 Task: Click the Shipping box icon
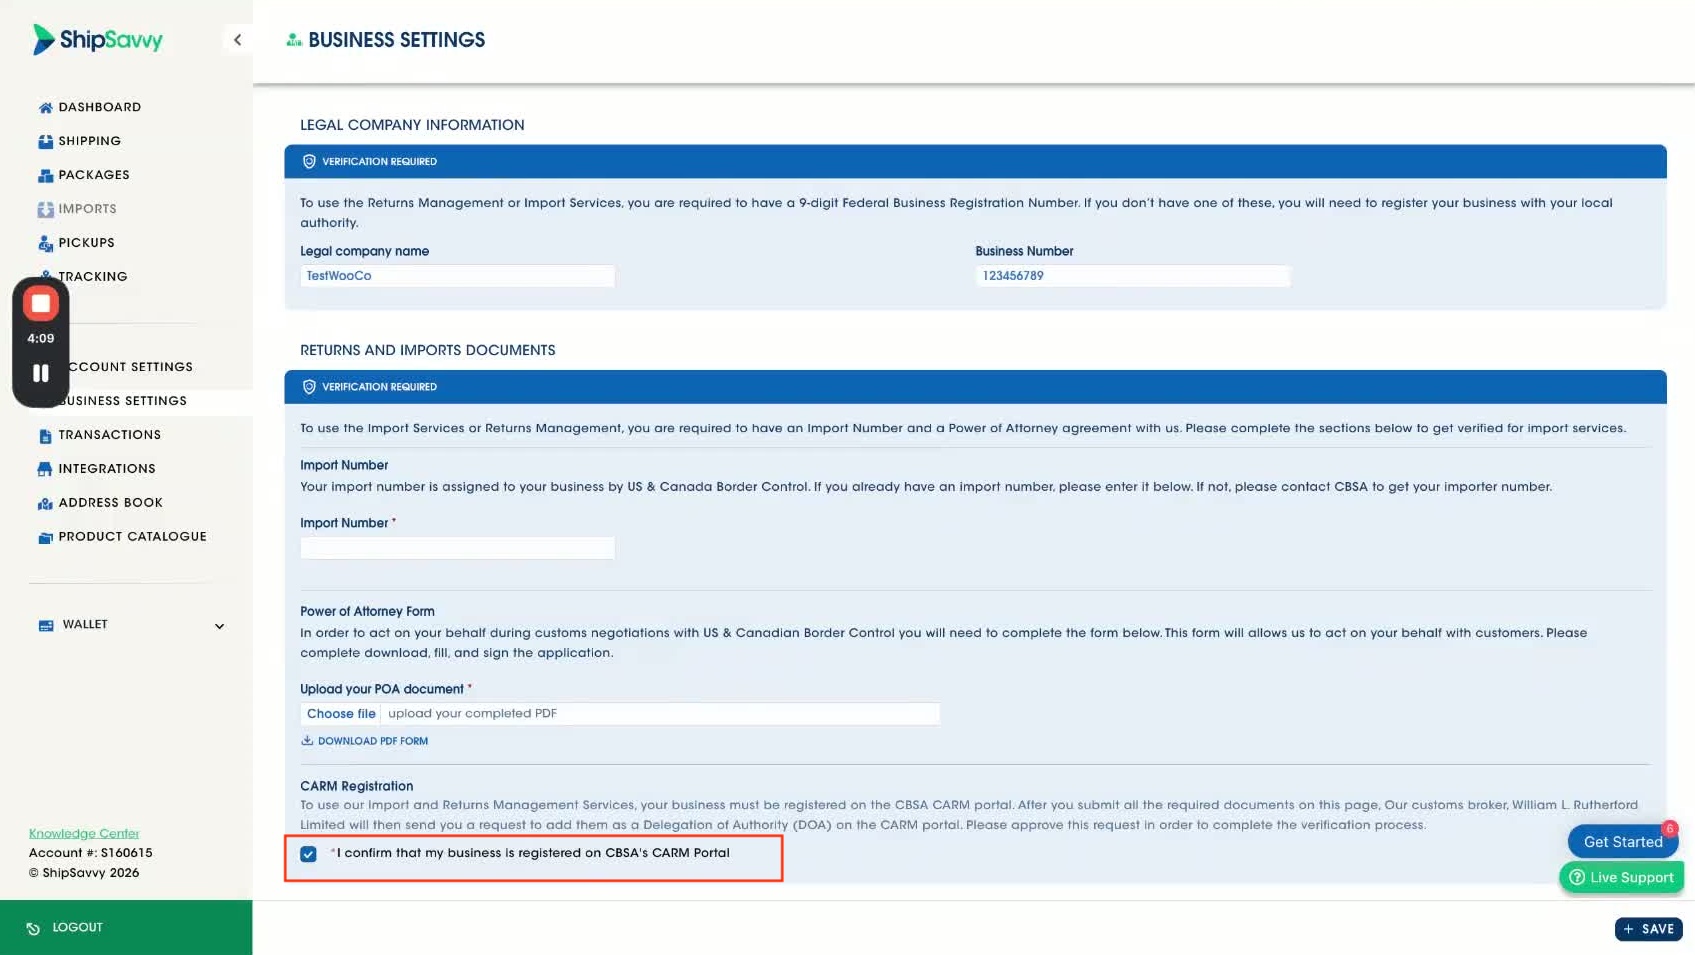[45, 141]
